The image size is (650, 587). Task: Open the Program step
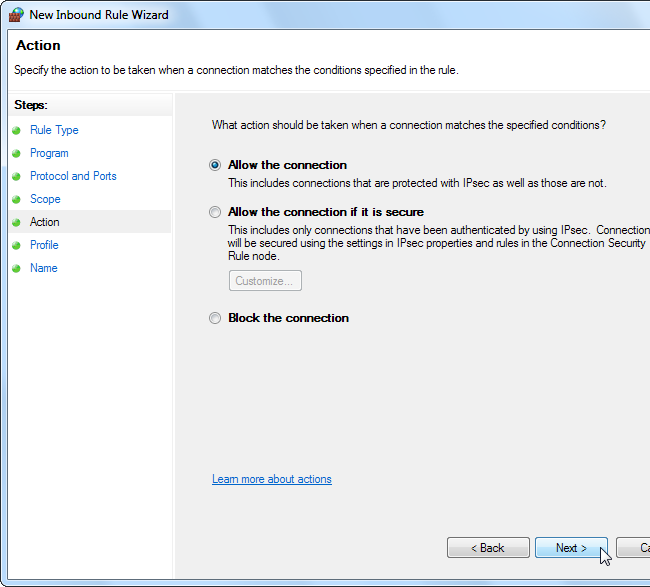tap(49, 153)
